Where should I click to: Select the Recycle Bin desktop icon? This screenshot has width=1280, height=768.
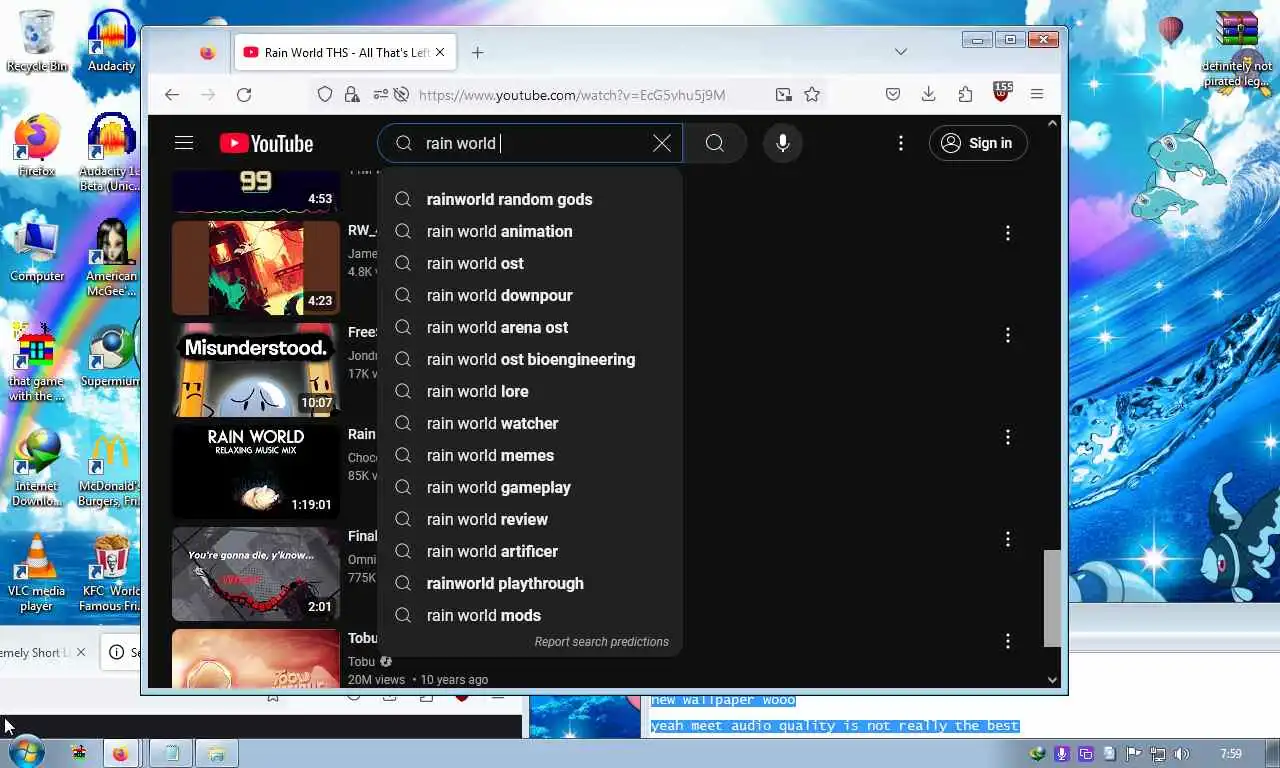[x=37, y=41]
